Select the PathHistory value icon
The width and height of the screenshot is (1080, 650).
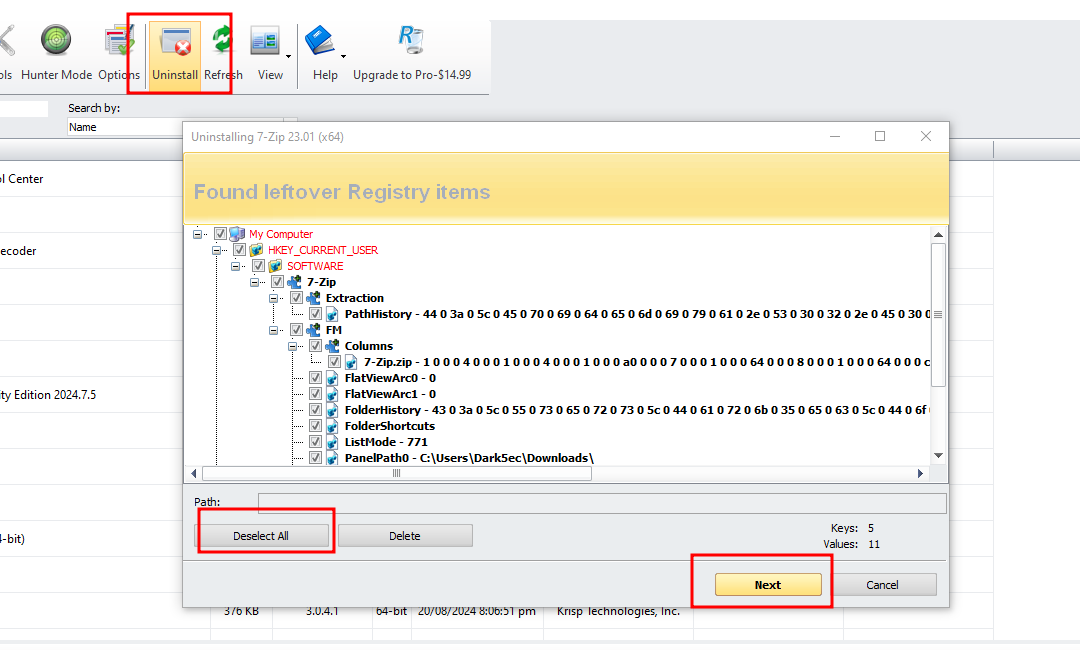coord(332,314)
